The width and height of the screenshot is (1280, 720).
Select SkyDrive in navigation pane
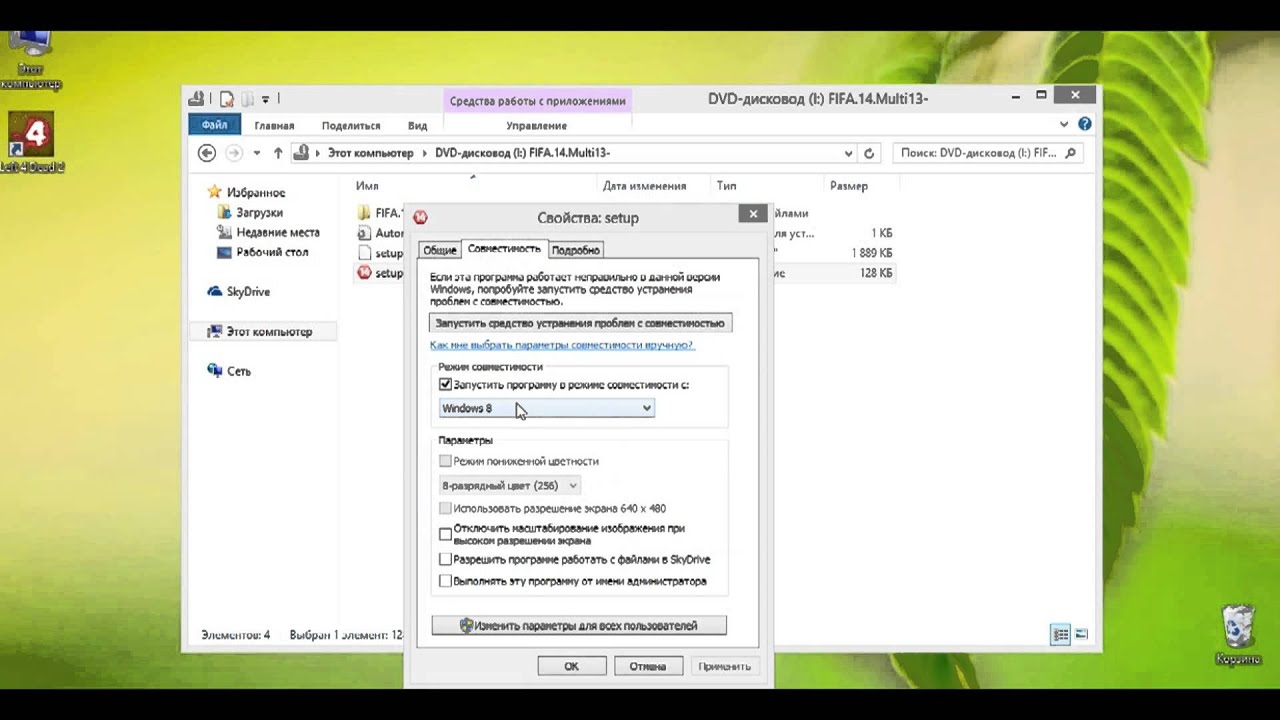tap(239, 292)
